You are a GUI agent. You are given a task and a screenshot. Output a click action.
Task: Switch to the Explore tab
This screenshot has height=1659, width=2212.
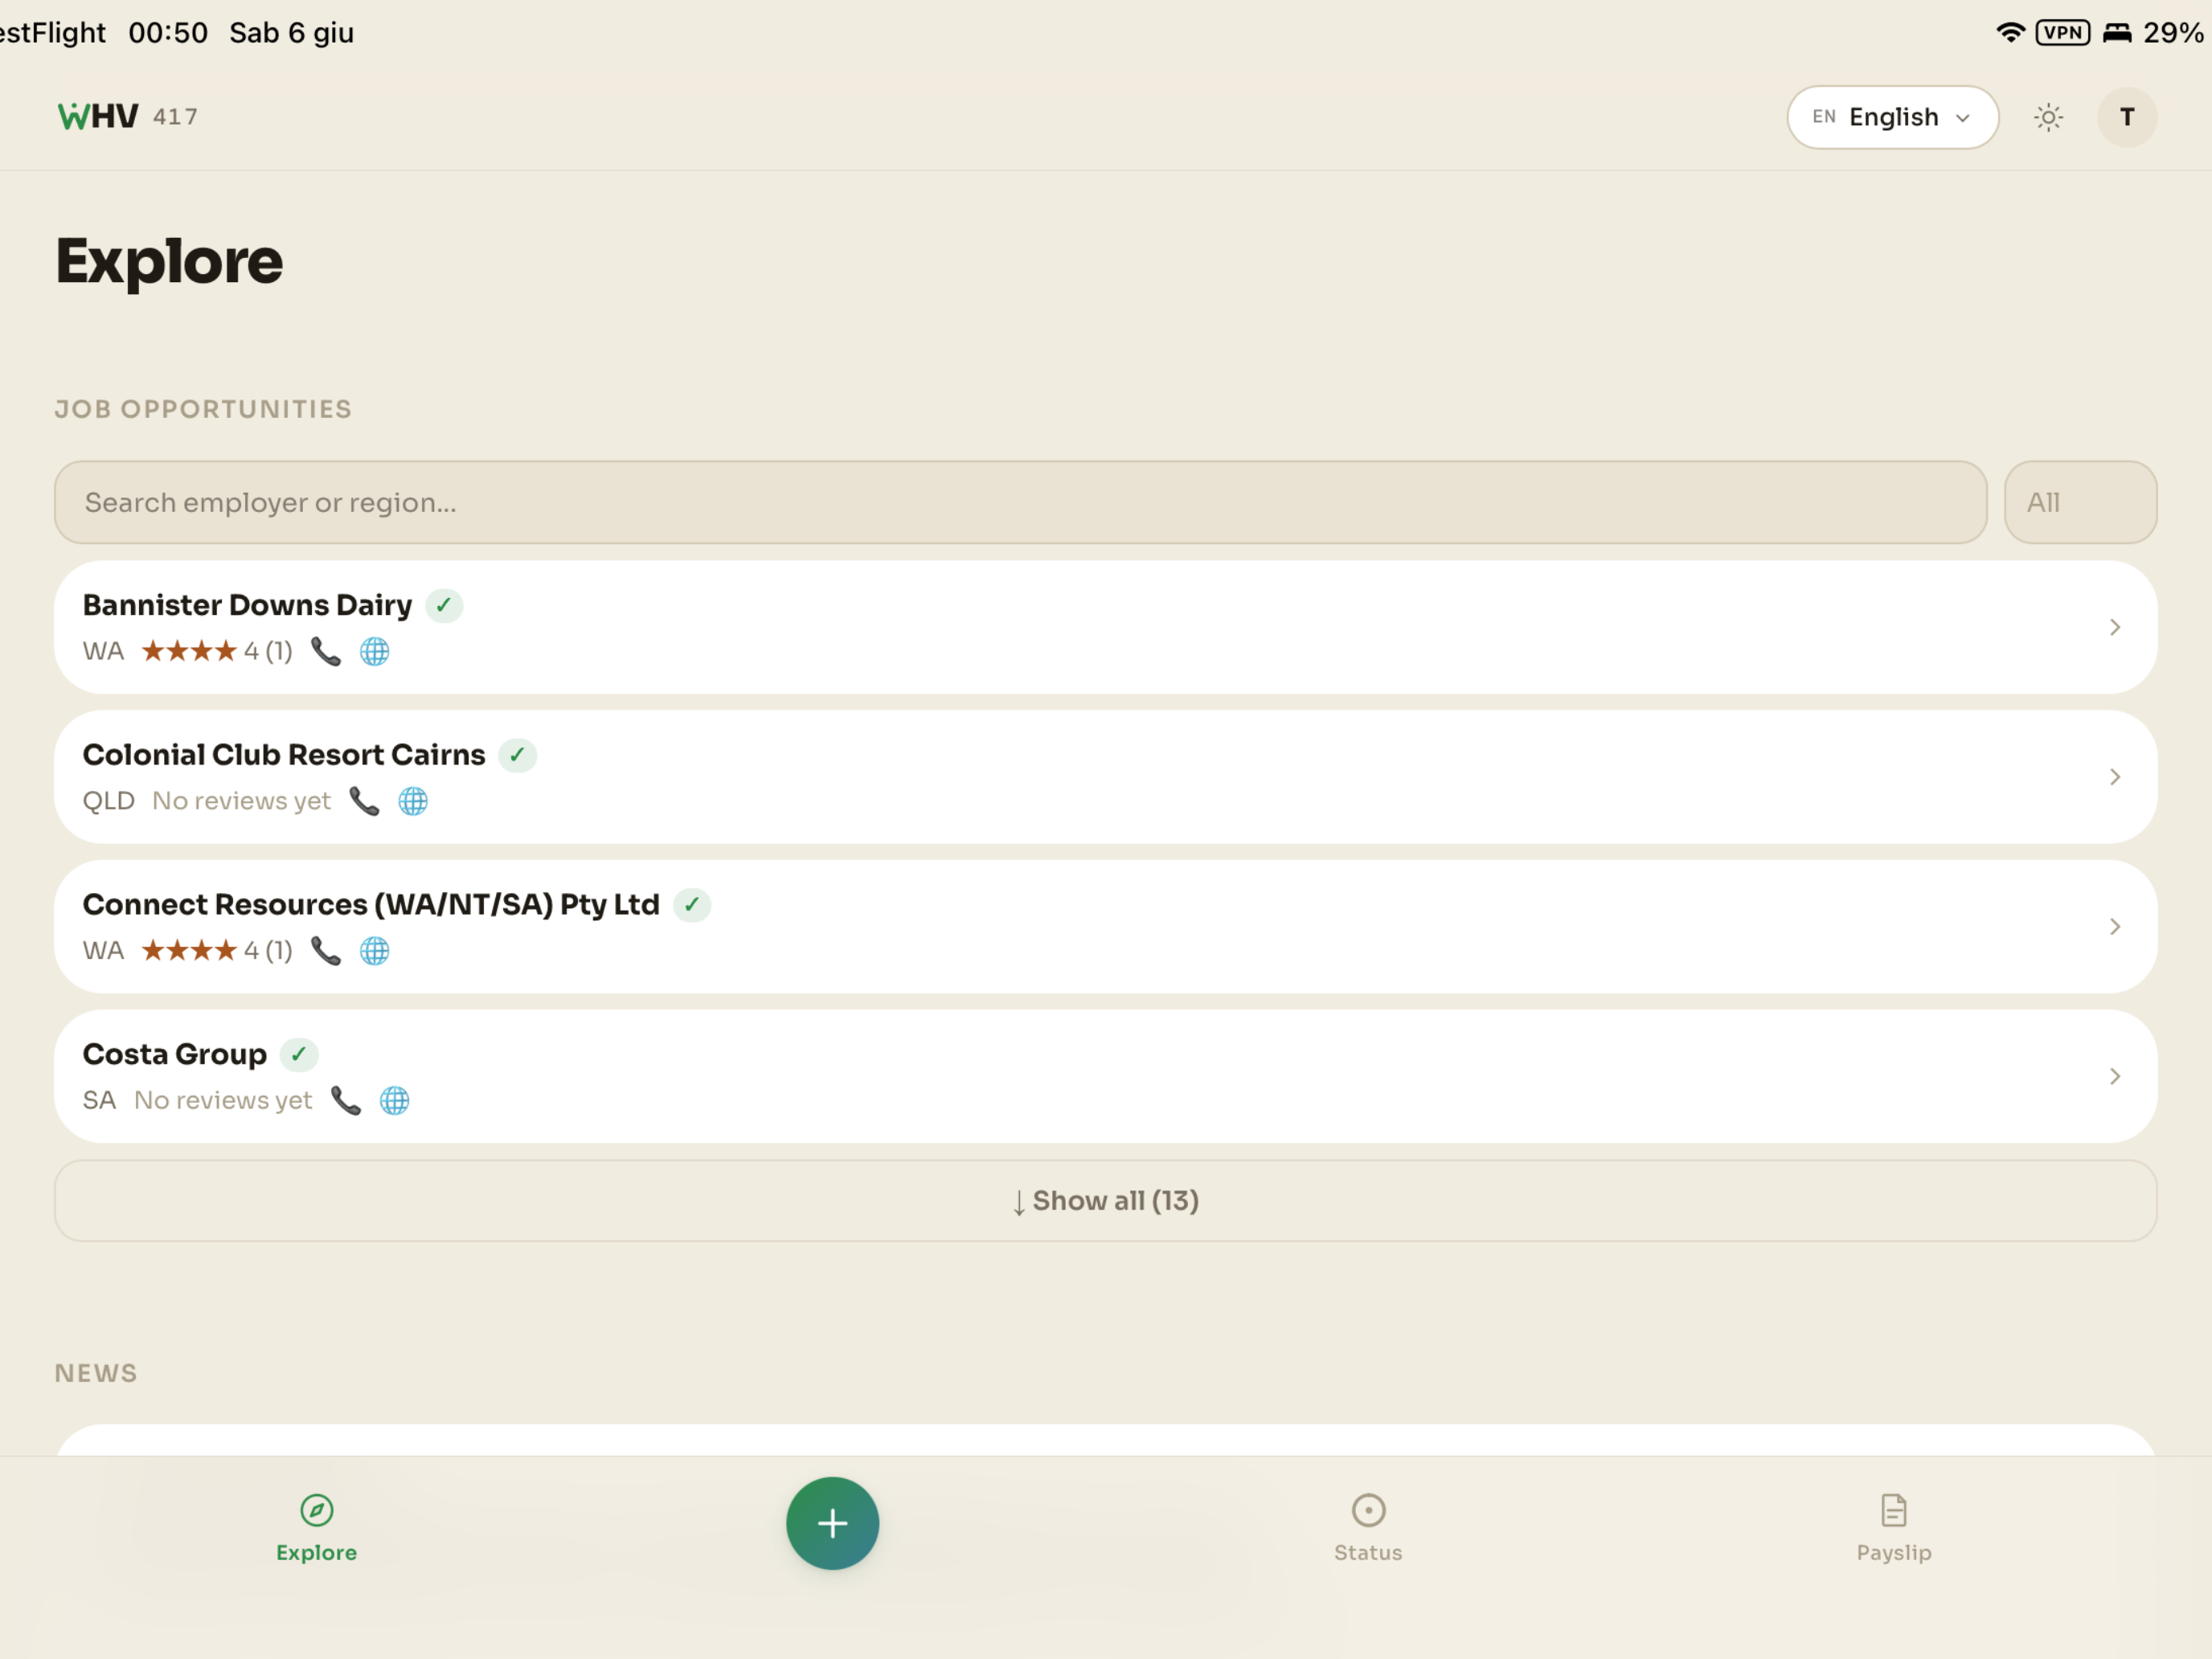click(316, 1528)
